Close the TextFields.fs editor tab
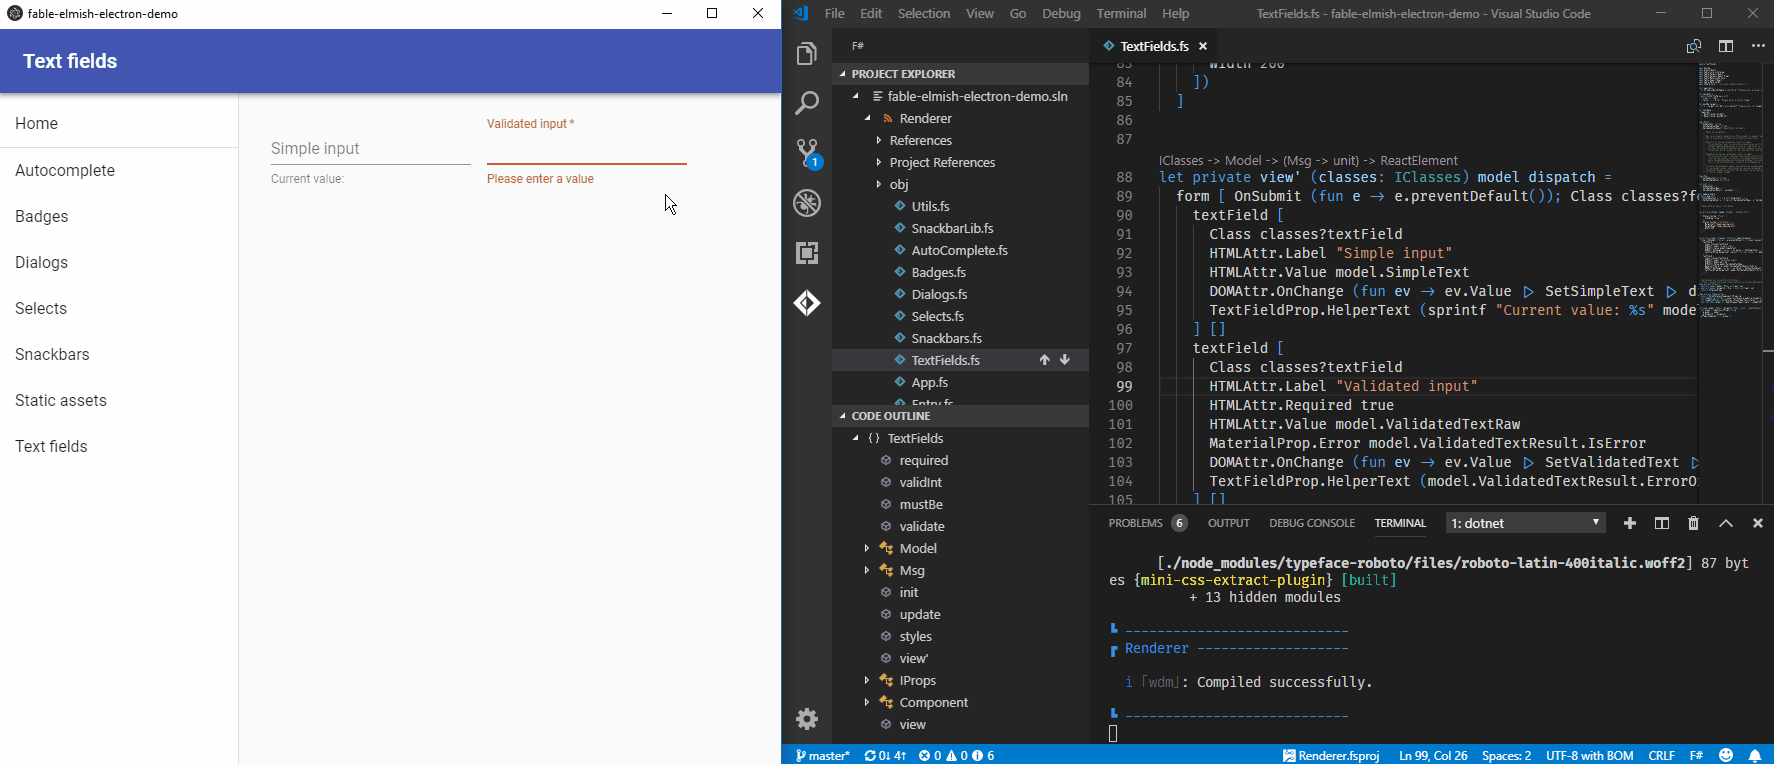This screenshot has width=1774, height=764. pyautogui.click(x=1203, y=46)
